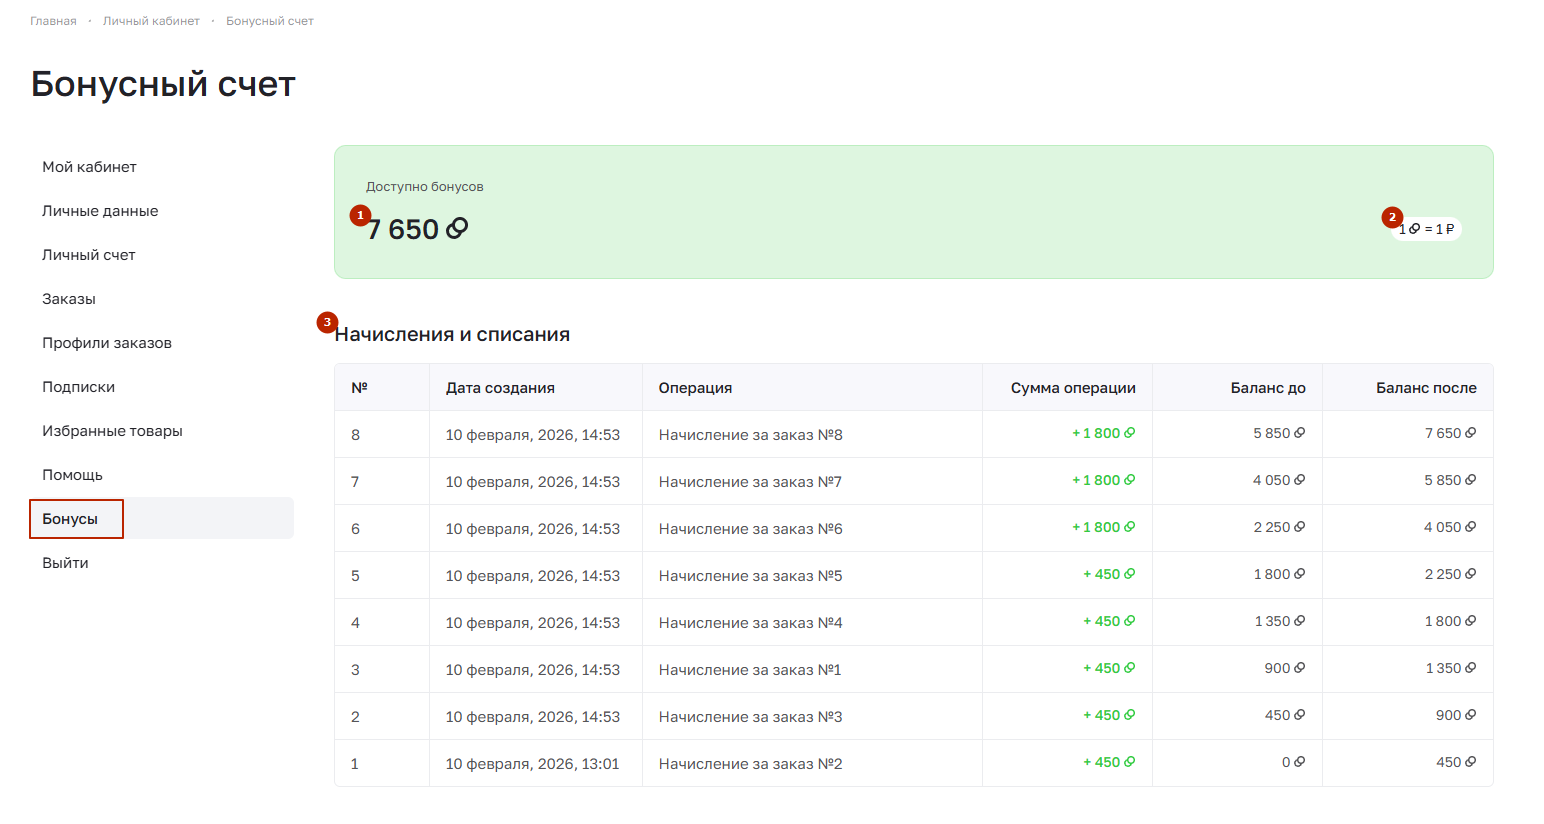1544x824 pixels.
Task: Open Бонусы section in sidebar
Action: tap(70, 519)
